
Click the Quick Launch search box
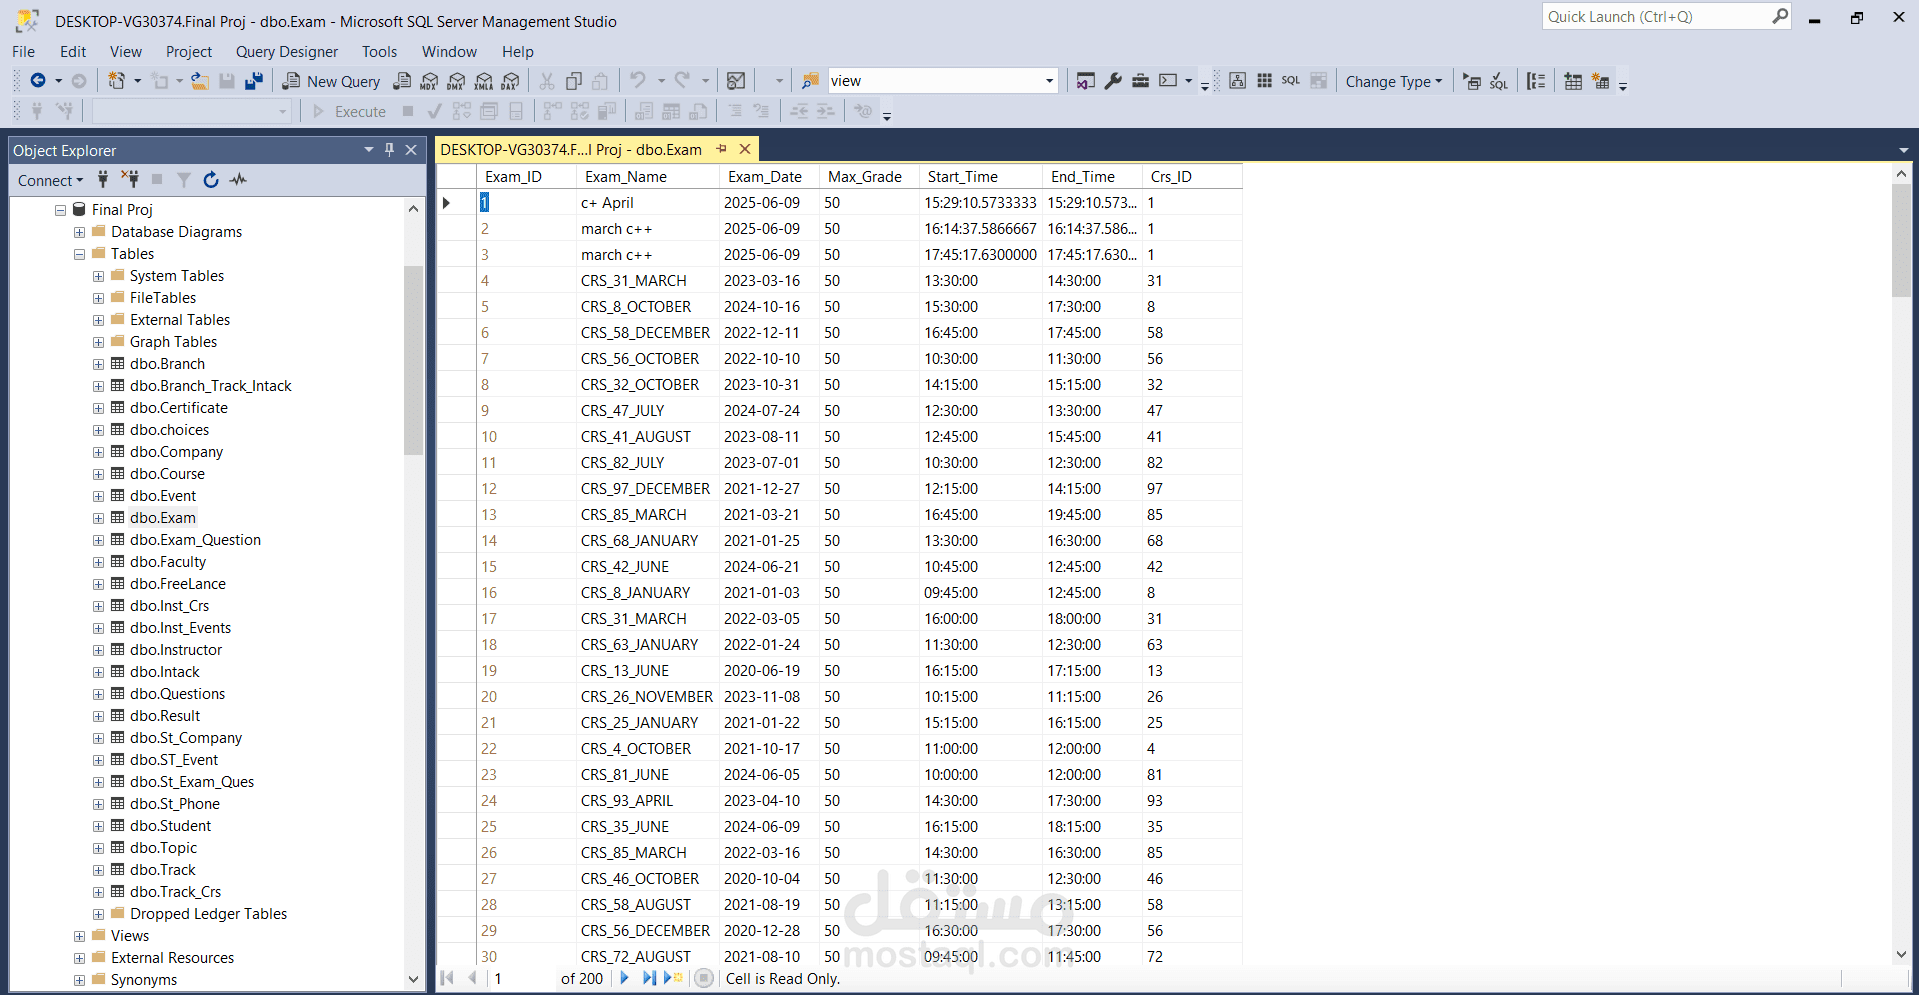pos(1658,17)
